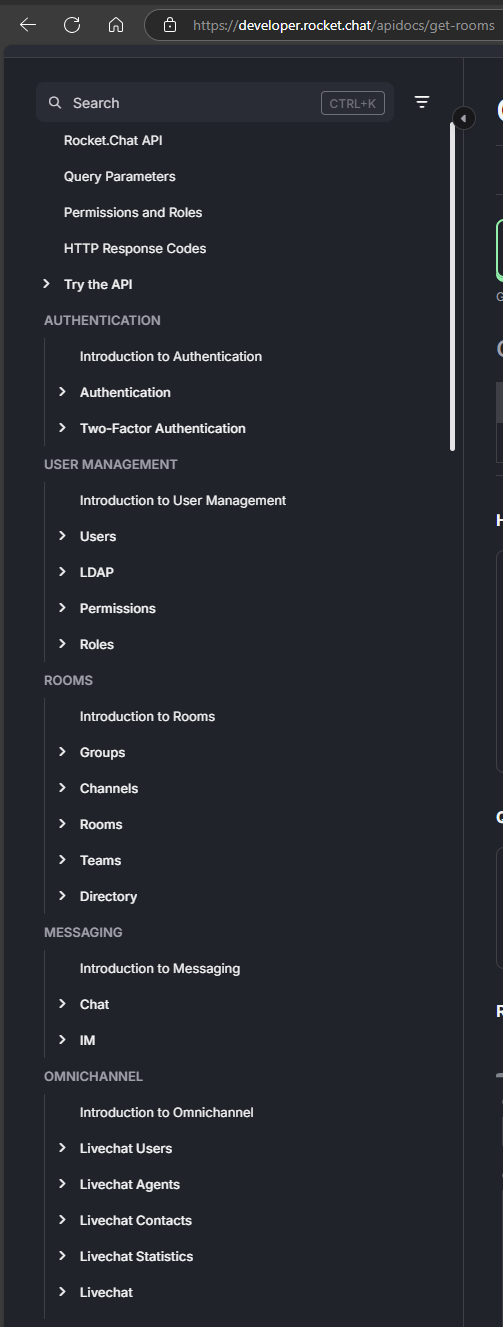Select the ROOMS category heading
Screen dimensions: 503x1327
(68, 680)
